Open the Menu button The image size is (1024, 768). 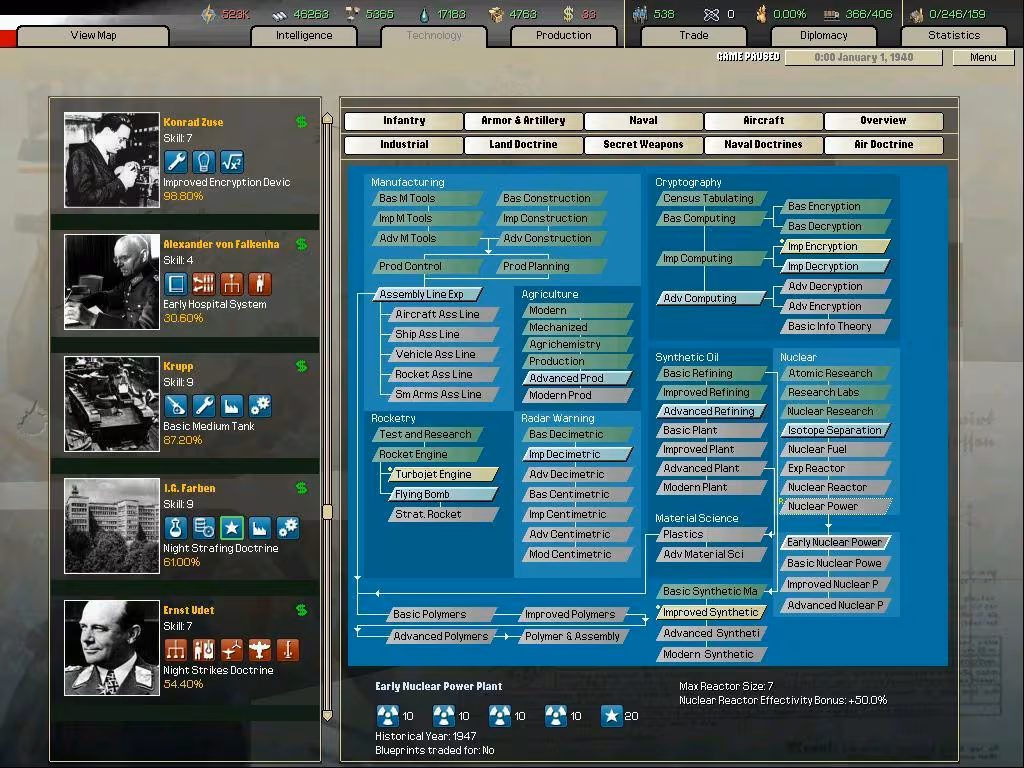point(983,57)
